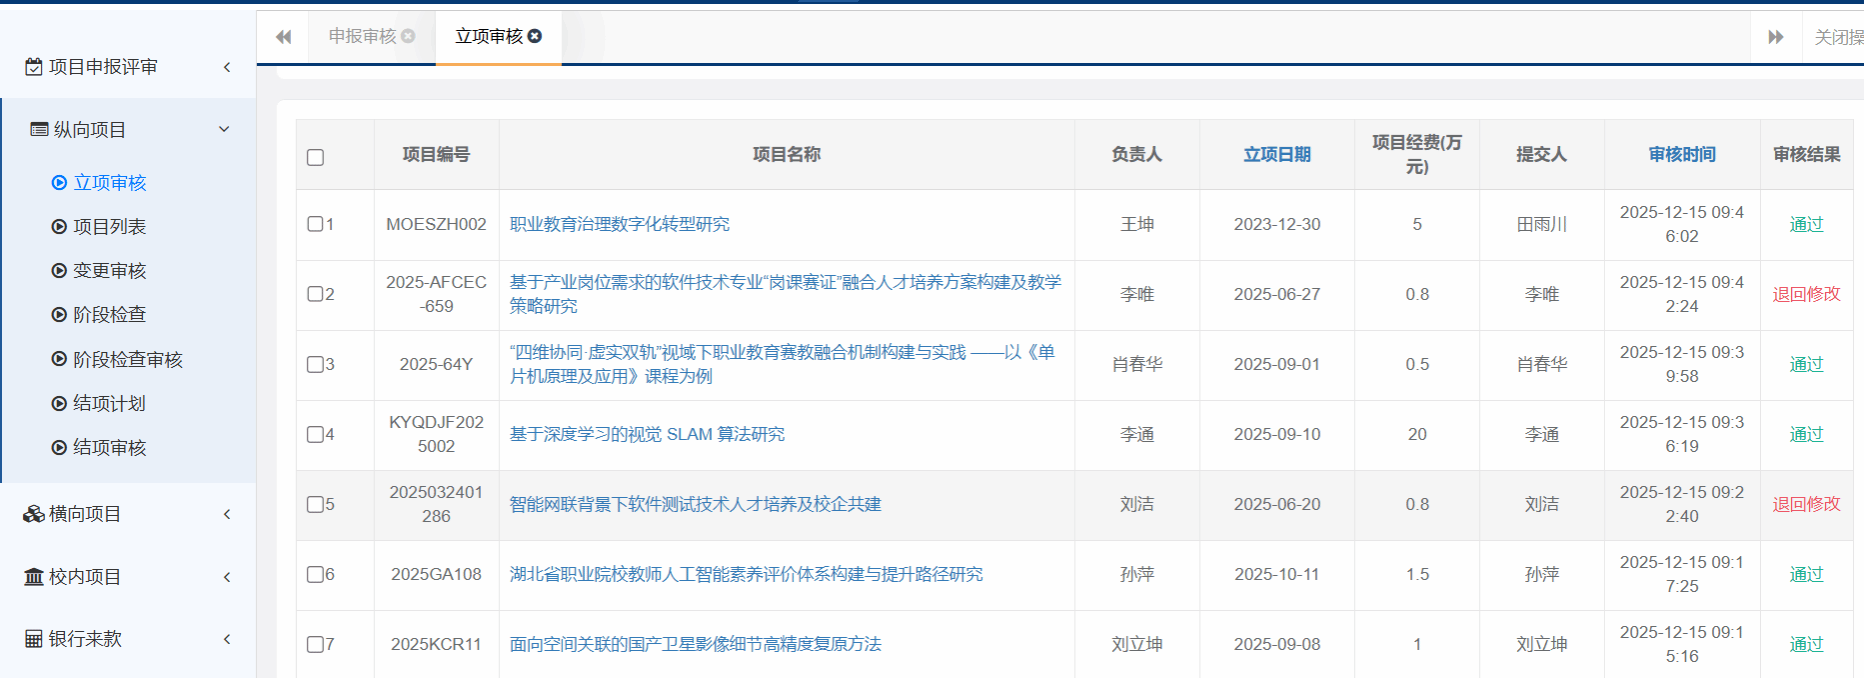This screenshot has height=678, width=1864.
Task: Close the 申报审核 tab via its X icon
Action: pyautogui.click(x=408, y=36)
